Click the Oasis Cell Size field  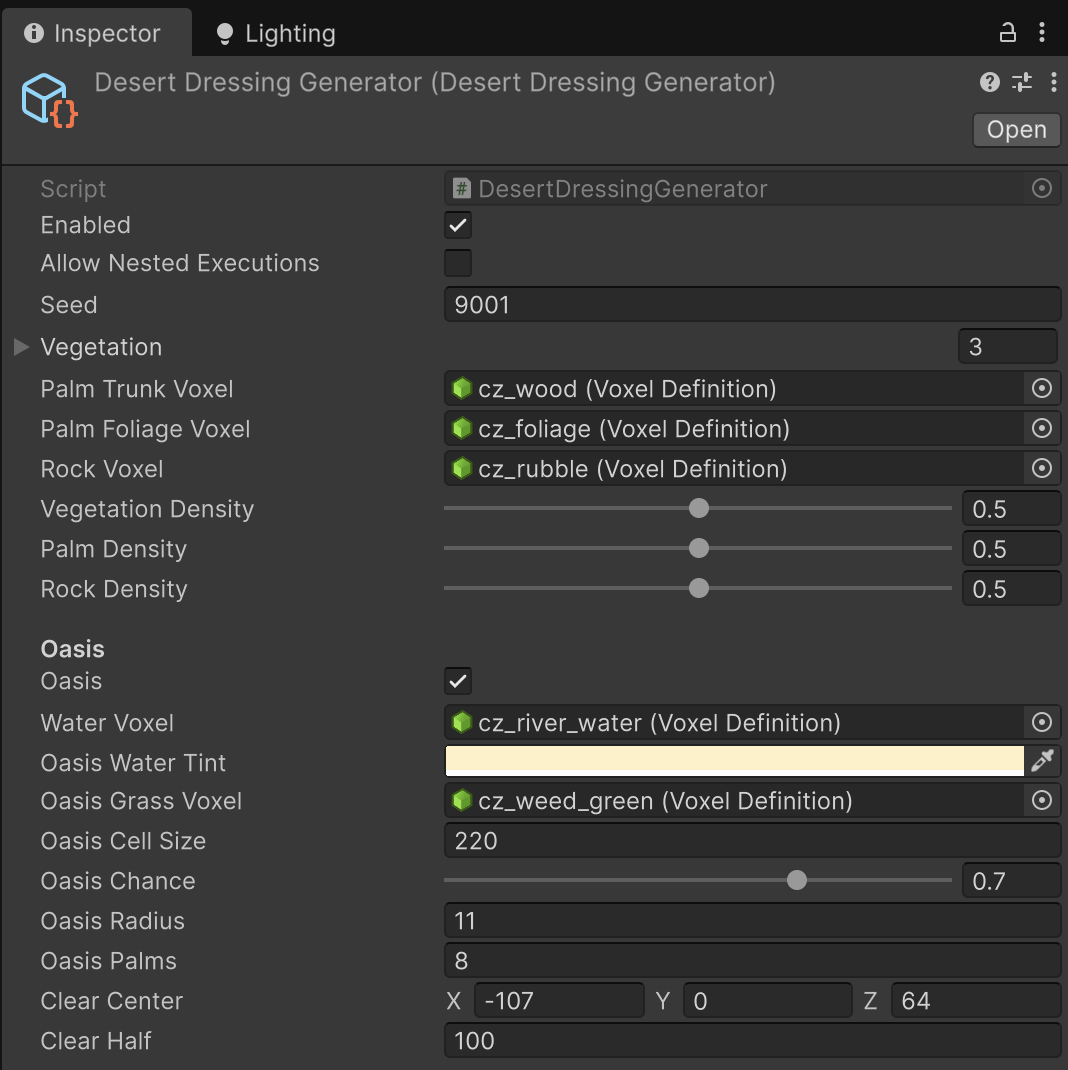point(752,840)
